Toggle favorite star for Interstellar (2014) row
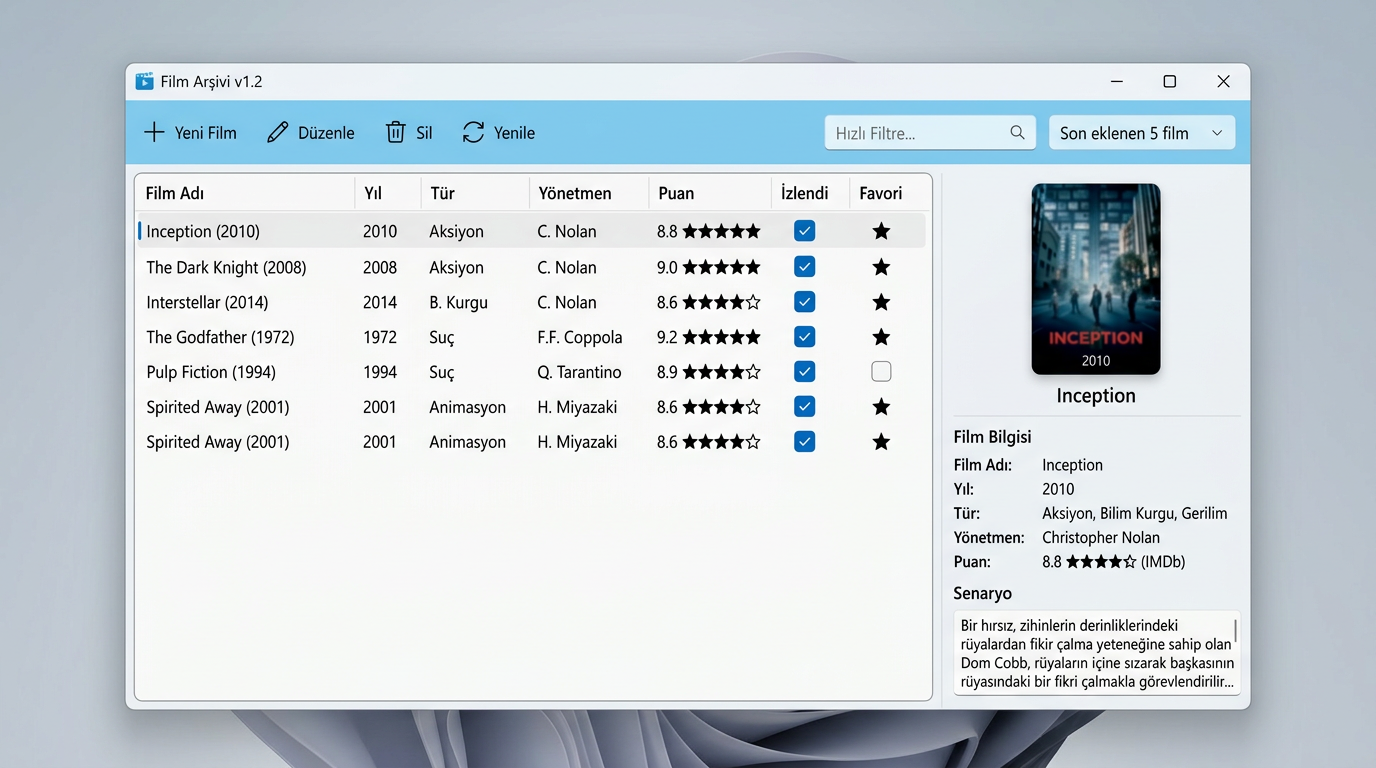1376x768 pixels. [x=881, y=302]
